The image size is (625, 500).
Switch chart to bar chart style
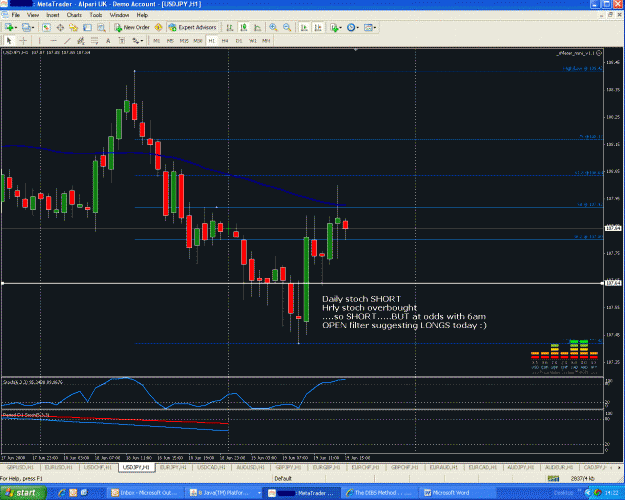point(230,27)
